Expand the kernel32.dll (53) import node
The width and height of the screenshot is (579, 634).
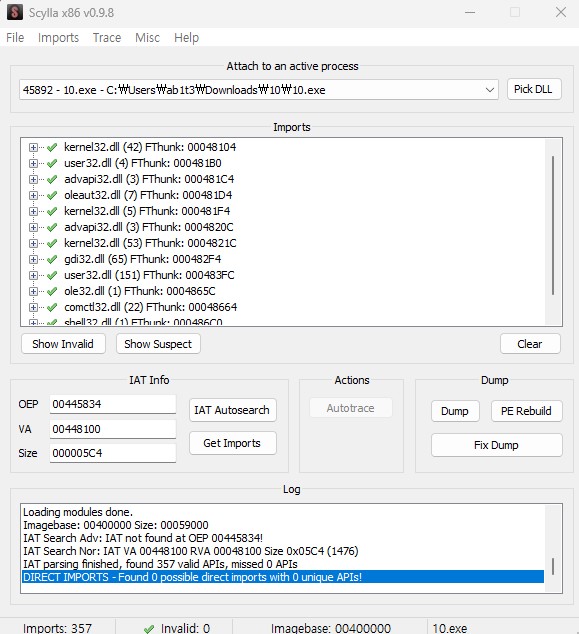(33, 243)
